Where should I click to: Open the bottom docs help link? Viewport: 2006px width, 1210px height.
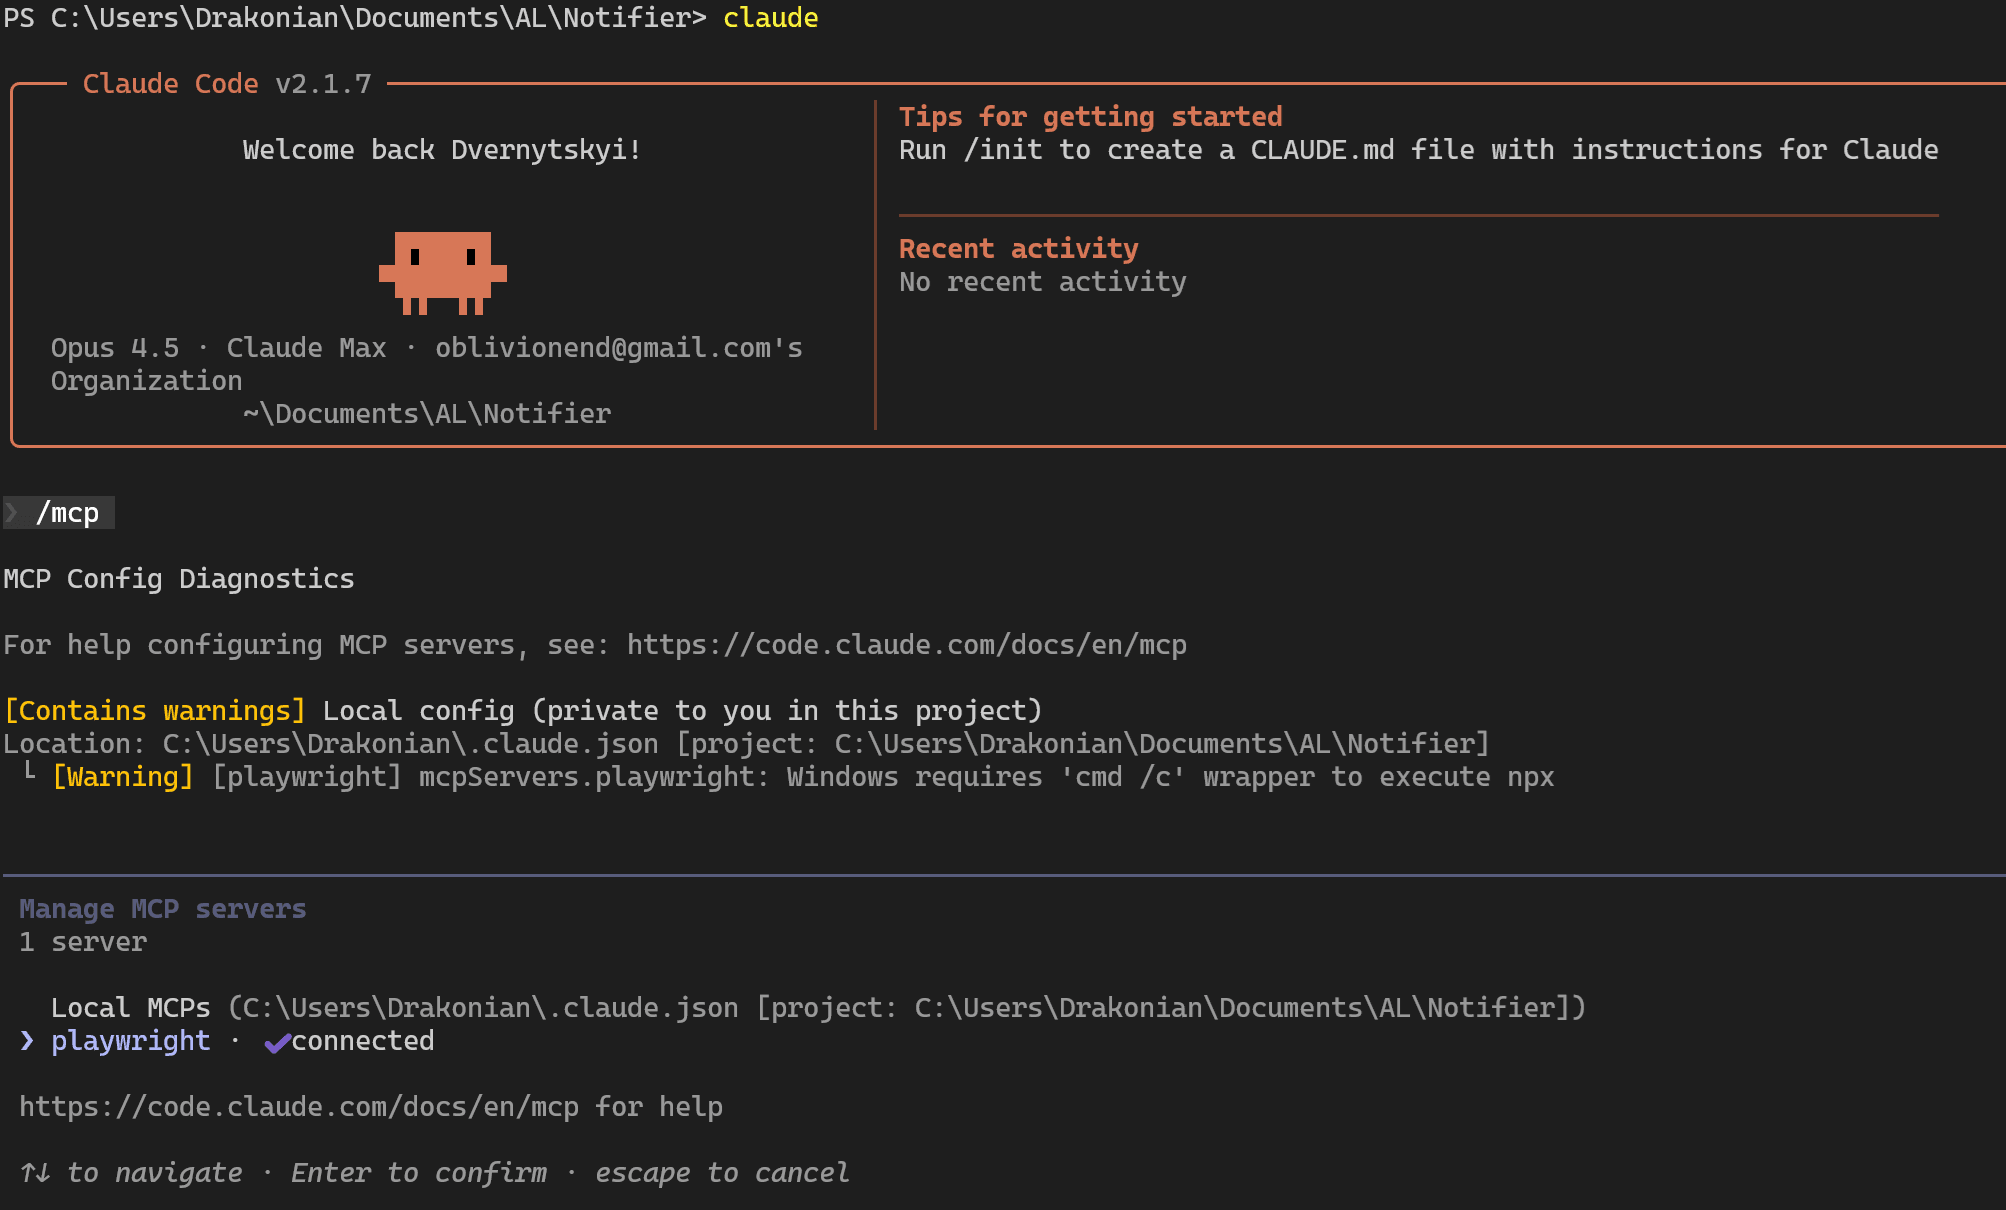[299, 1107]
